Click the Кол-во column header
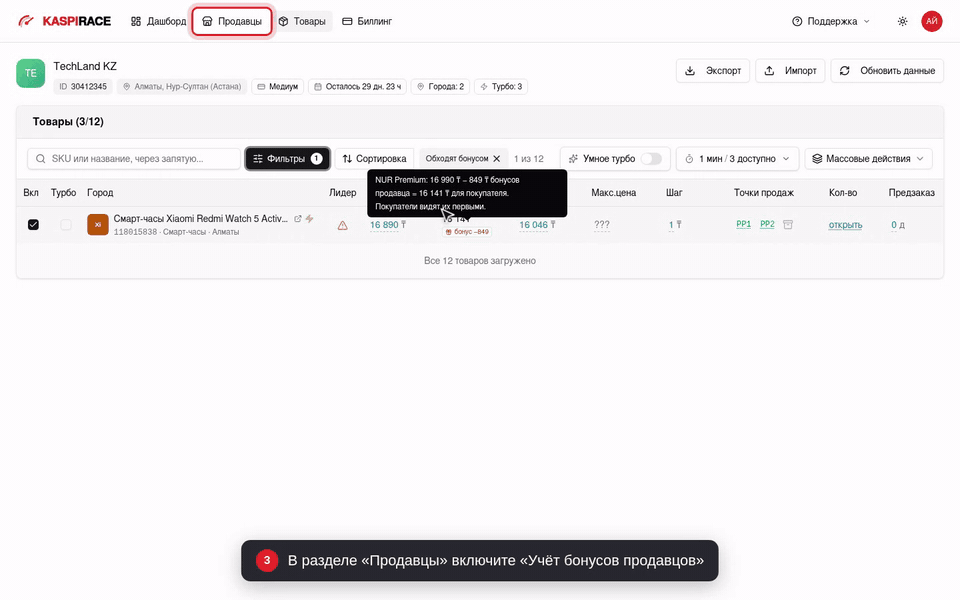960x600 pixels. pyautogui.click(x=842, y=192)
